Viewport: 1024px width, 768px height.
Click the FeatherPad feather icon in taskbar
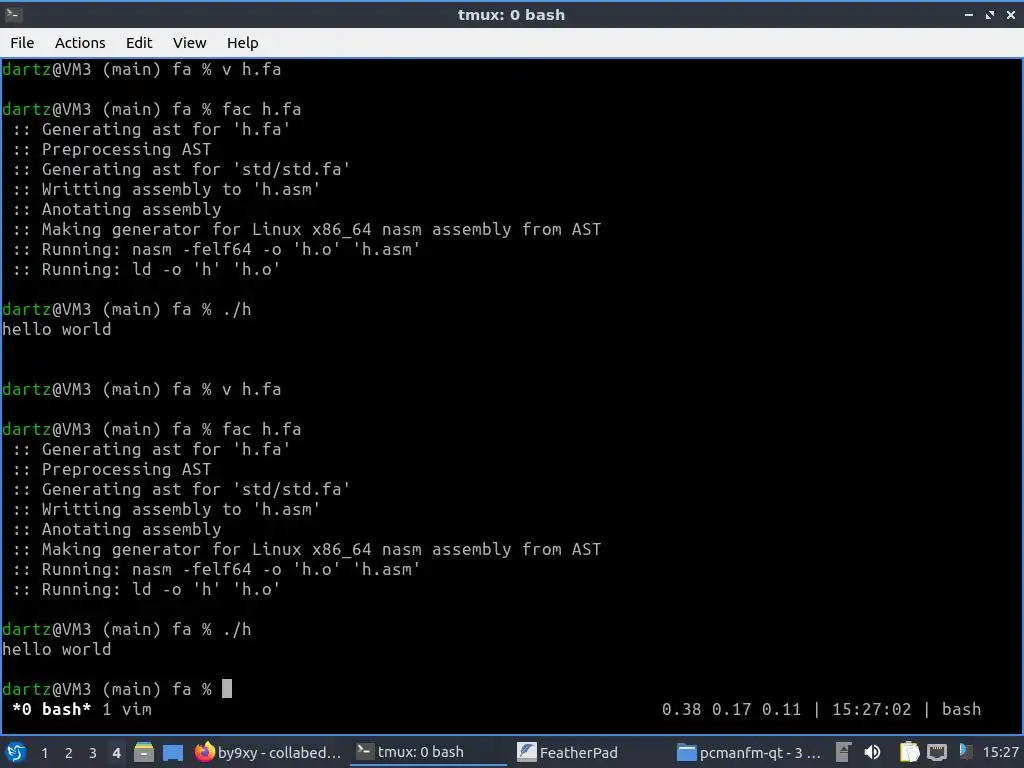coord(526,752)
